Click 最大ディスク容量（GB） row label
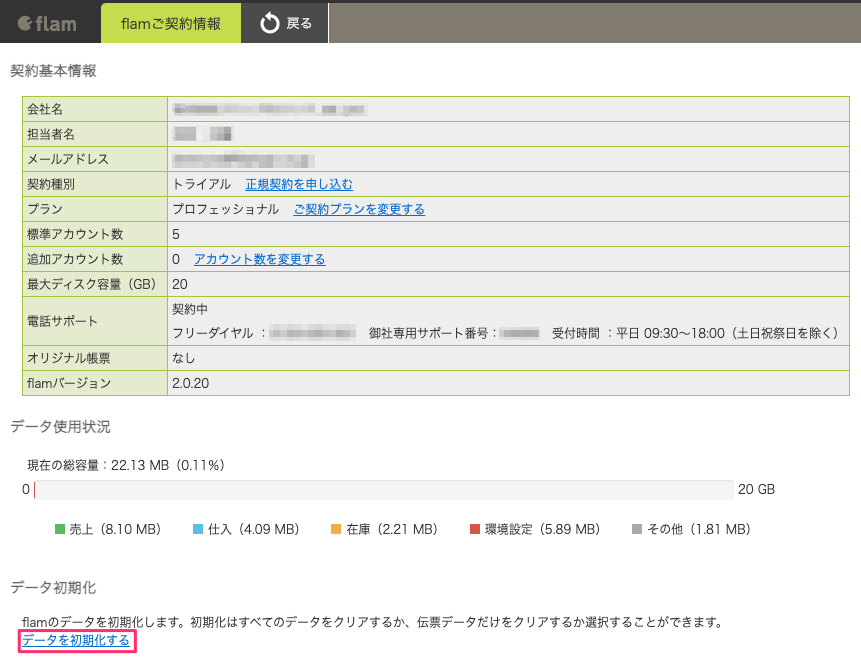The height and width of the screenshot is (660, 861). pos(93,284)
